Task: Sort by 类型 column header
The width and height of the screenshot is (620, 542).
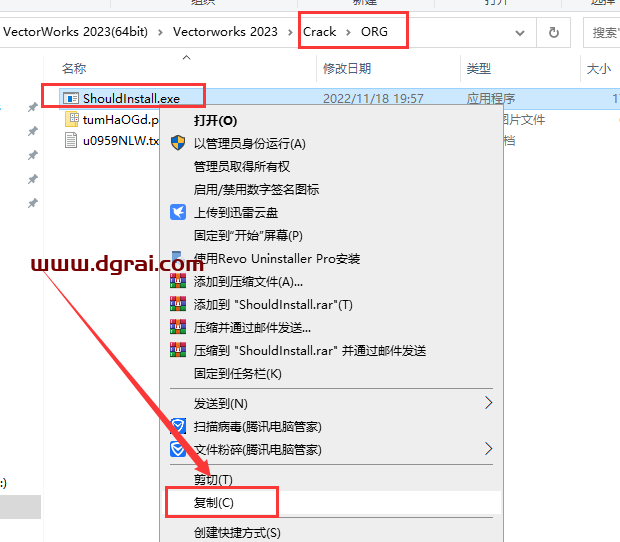Action: [x=478, y=68]
